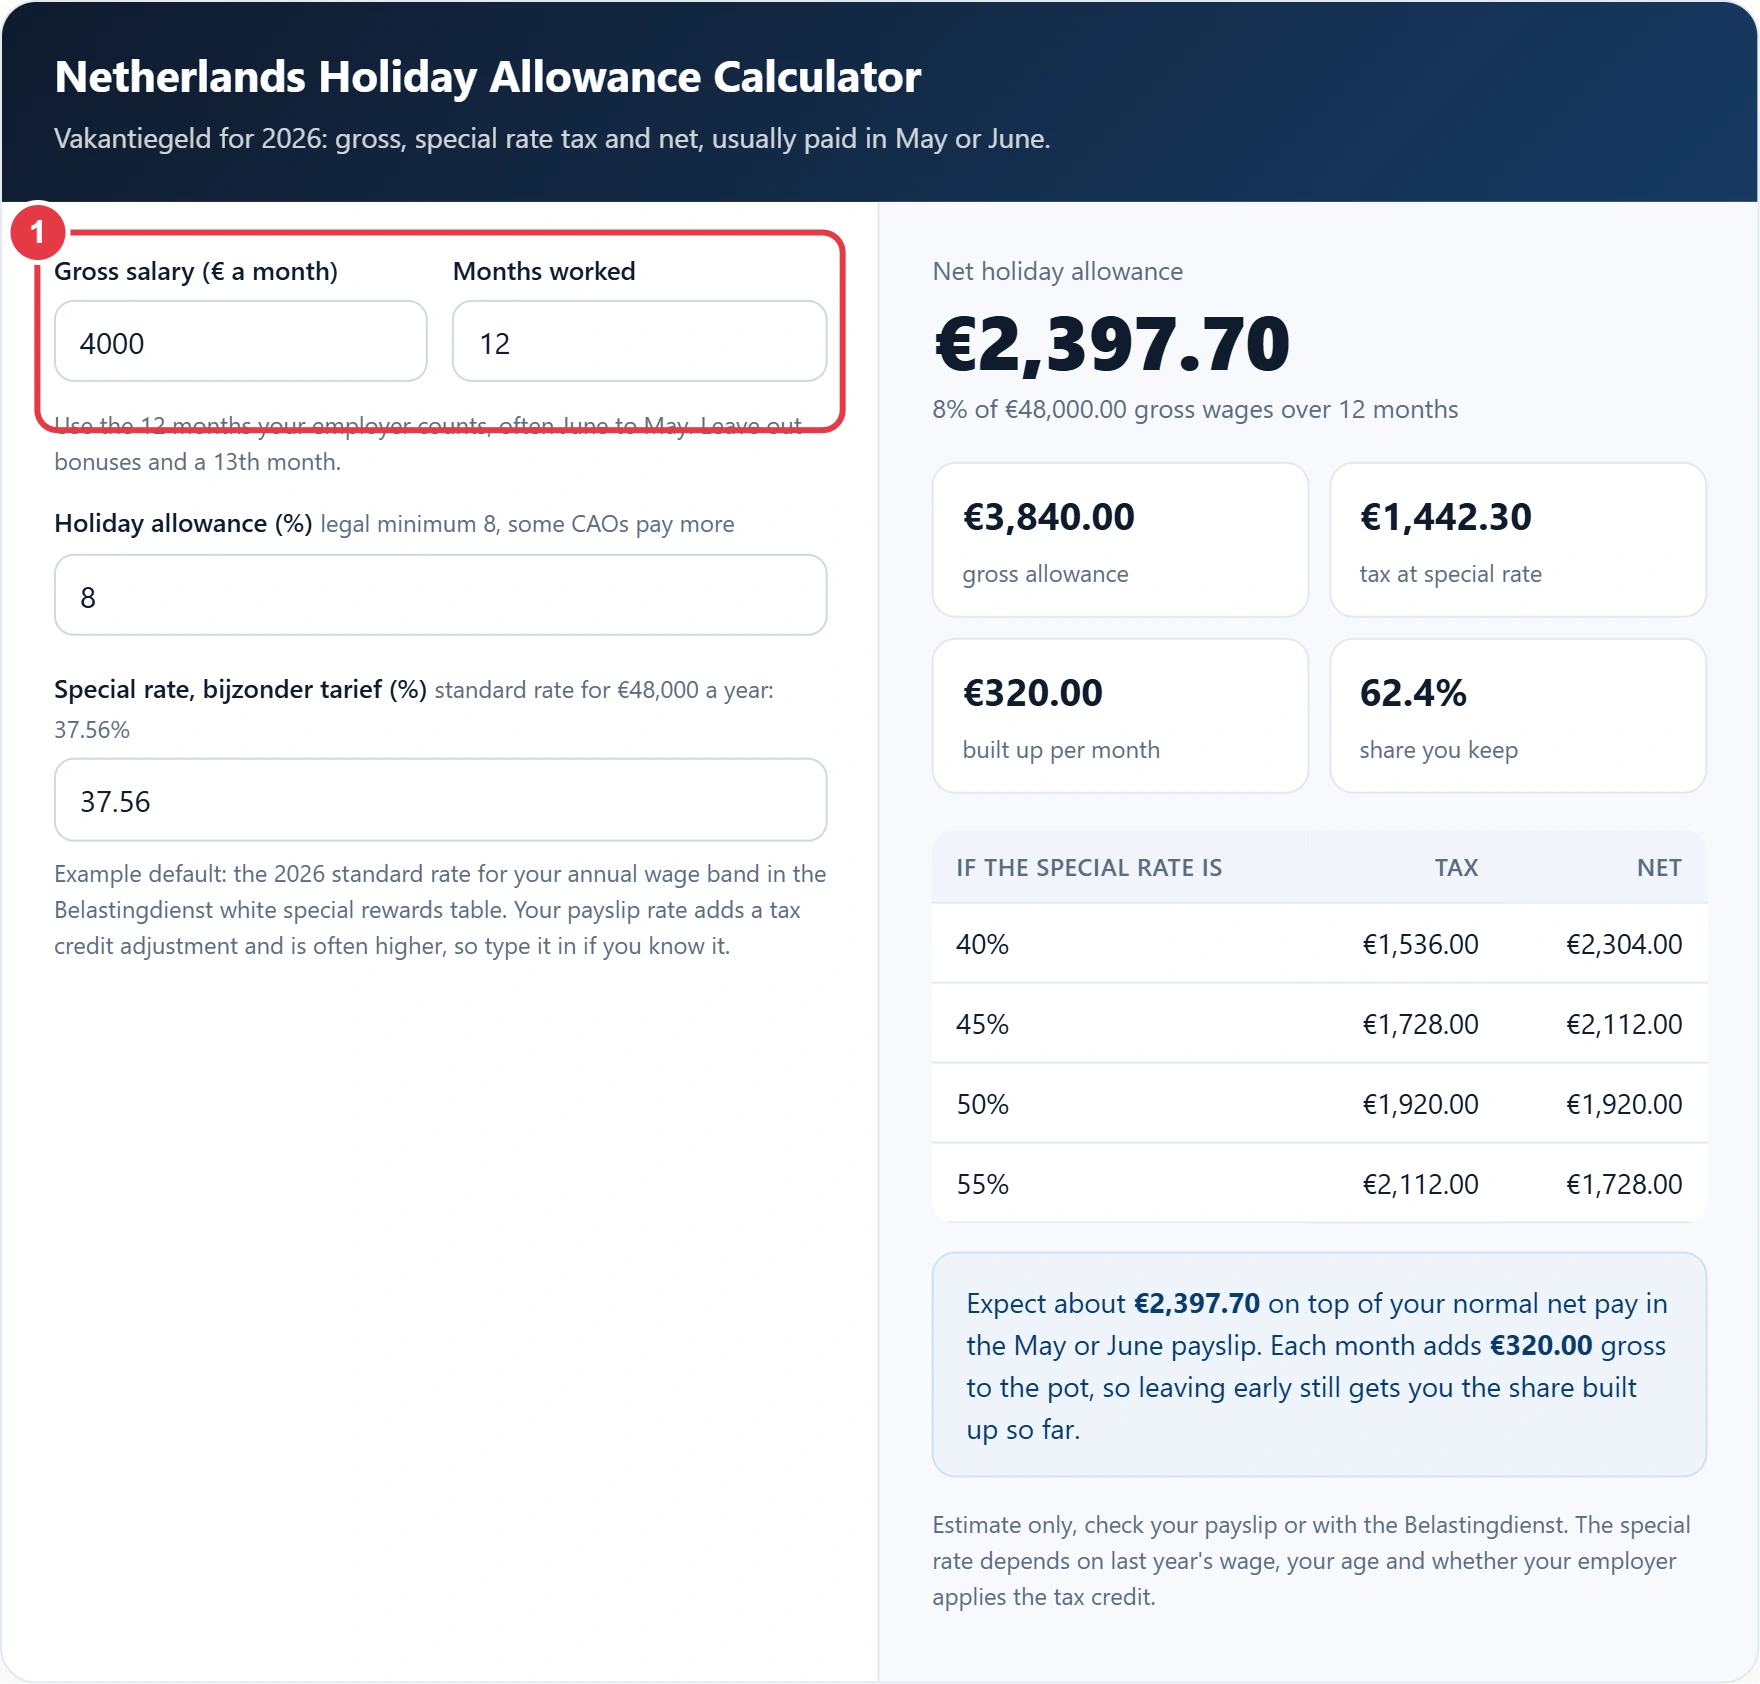Click the Months worked label

[x=544, y=271]
